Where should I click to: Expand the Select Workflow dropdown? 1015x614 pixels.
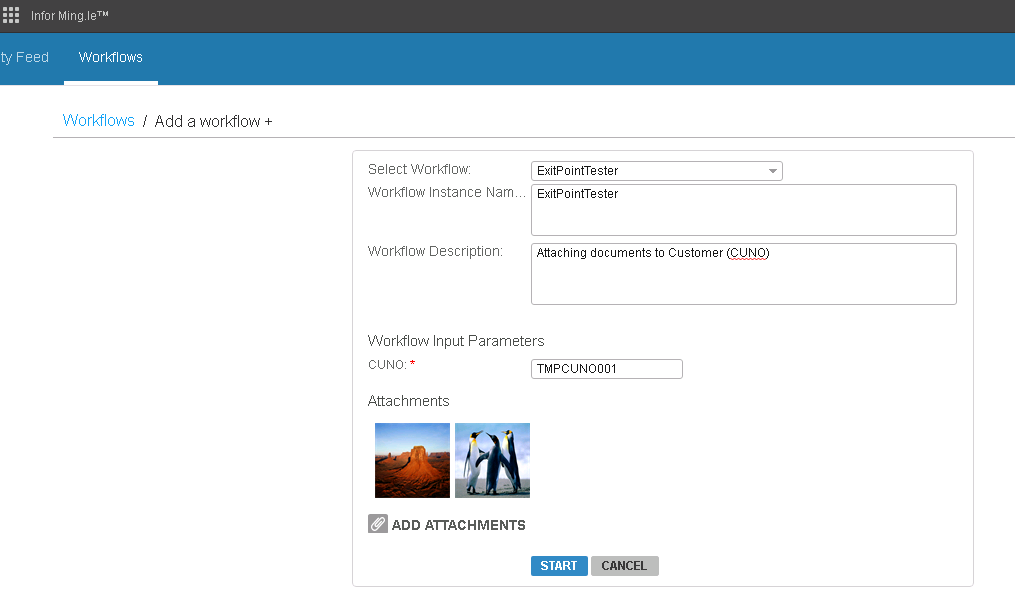[656, 171]
